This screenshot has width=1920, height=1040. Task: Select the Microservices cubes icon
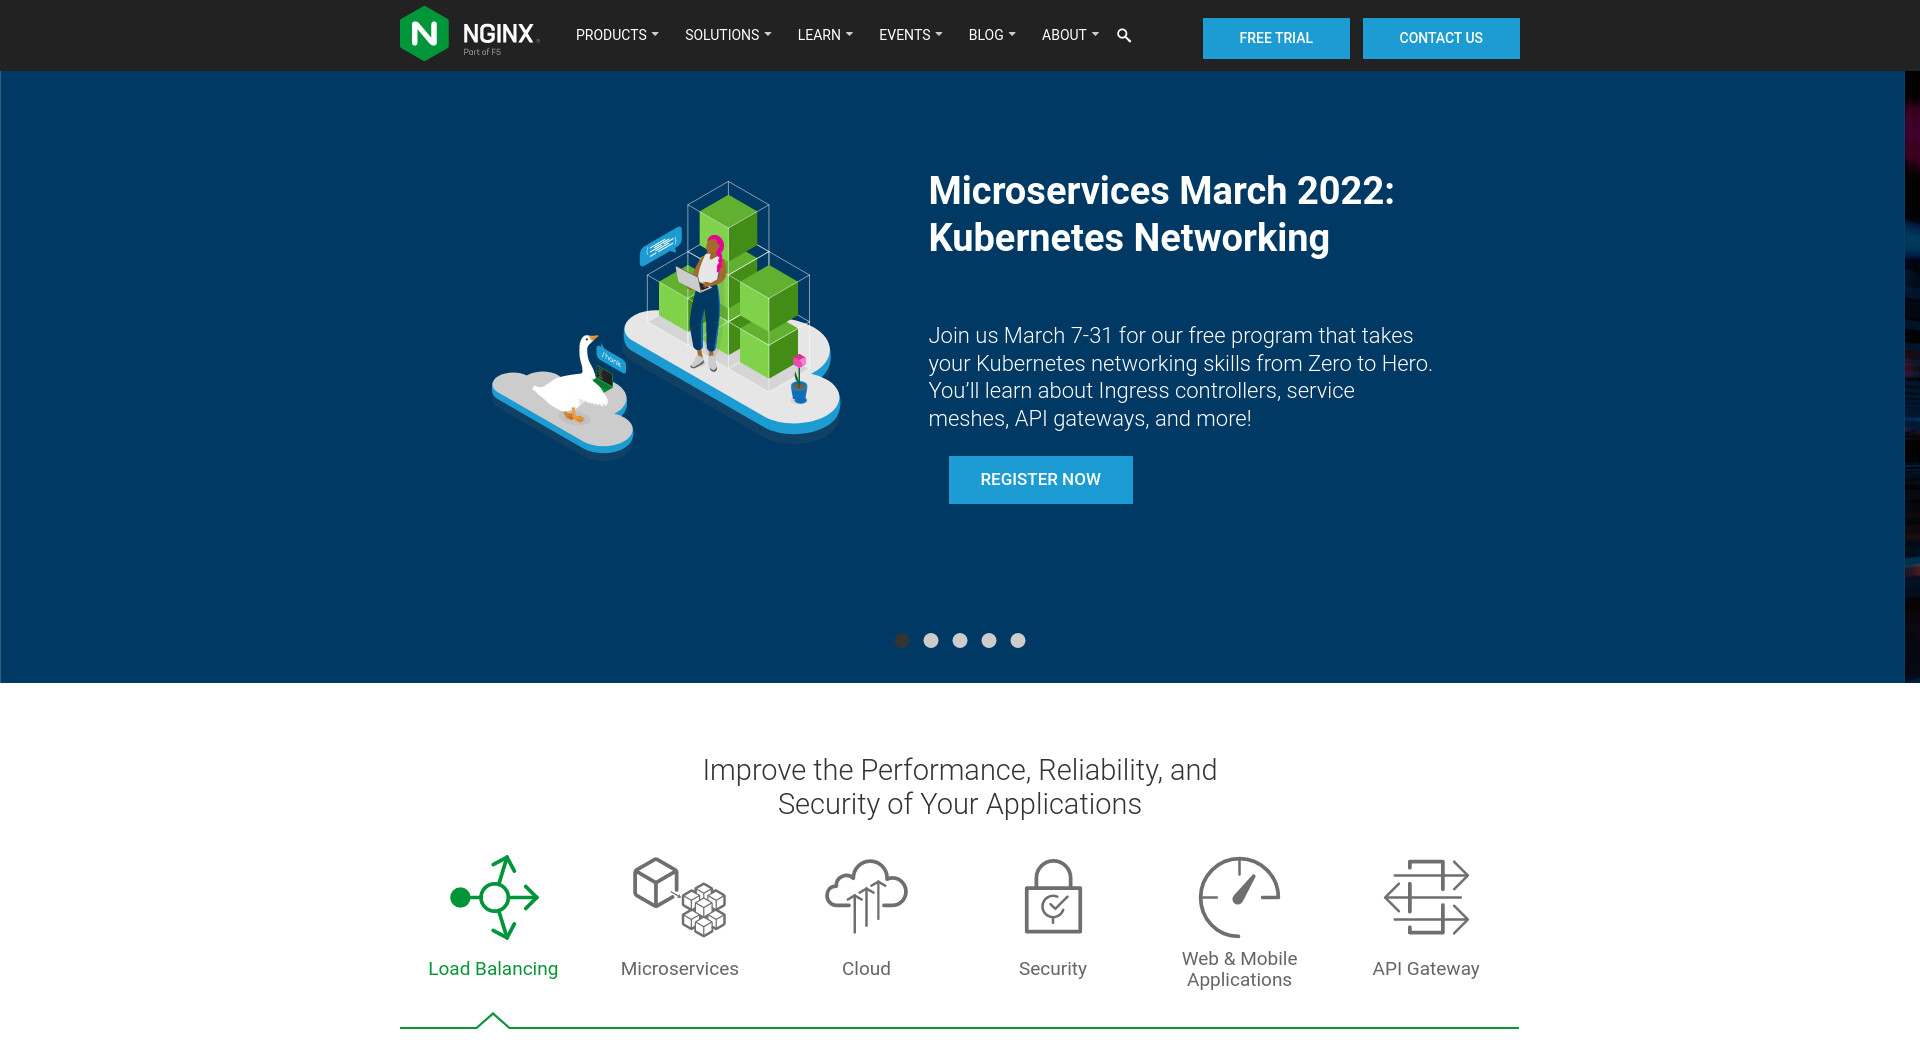pyautogui.click(x=680, y=897)
